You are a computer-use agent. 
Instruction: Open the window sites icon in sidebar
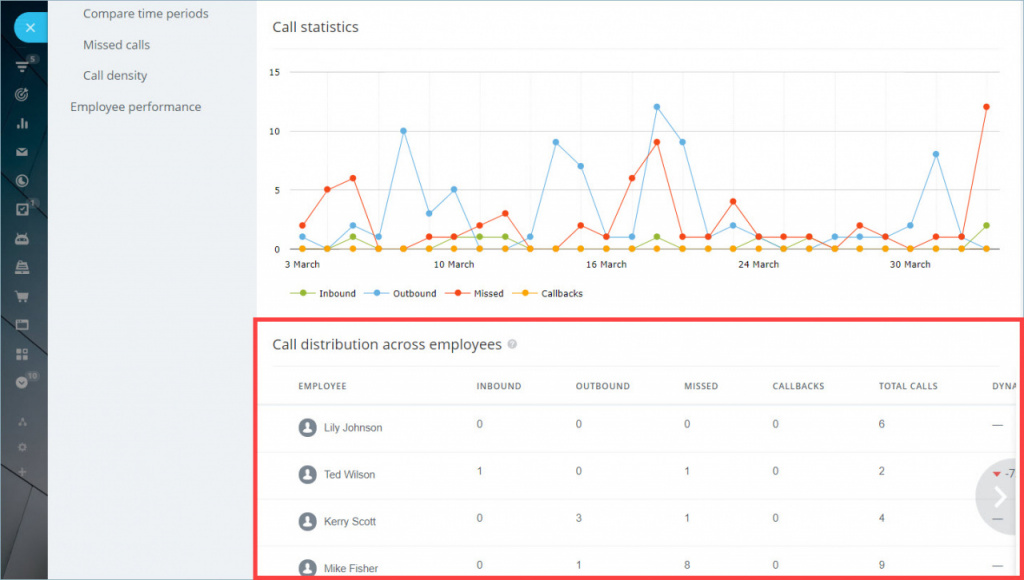point(22,325)
